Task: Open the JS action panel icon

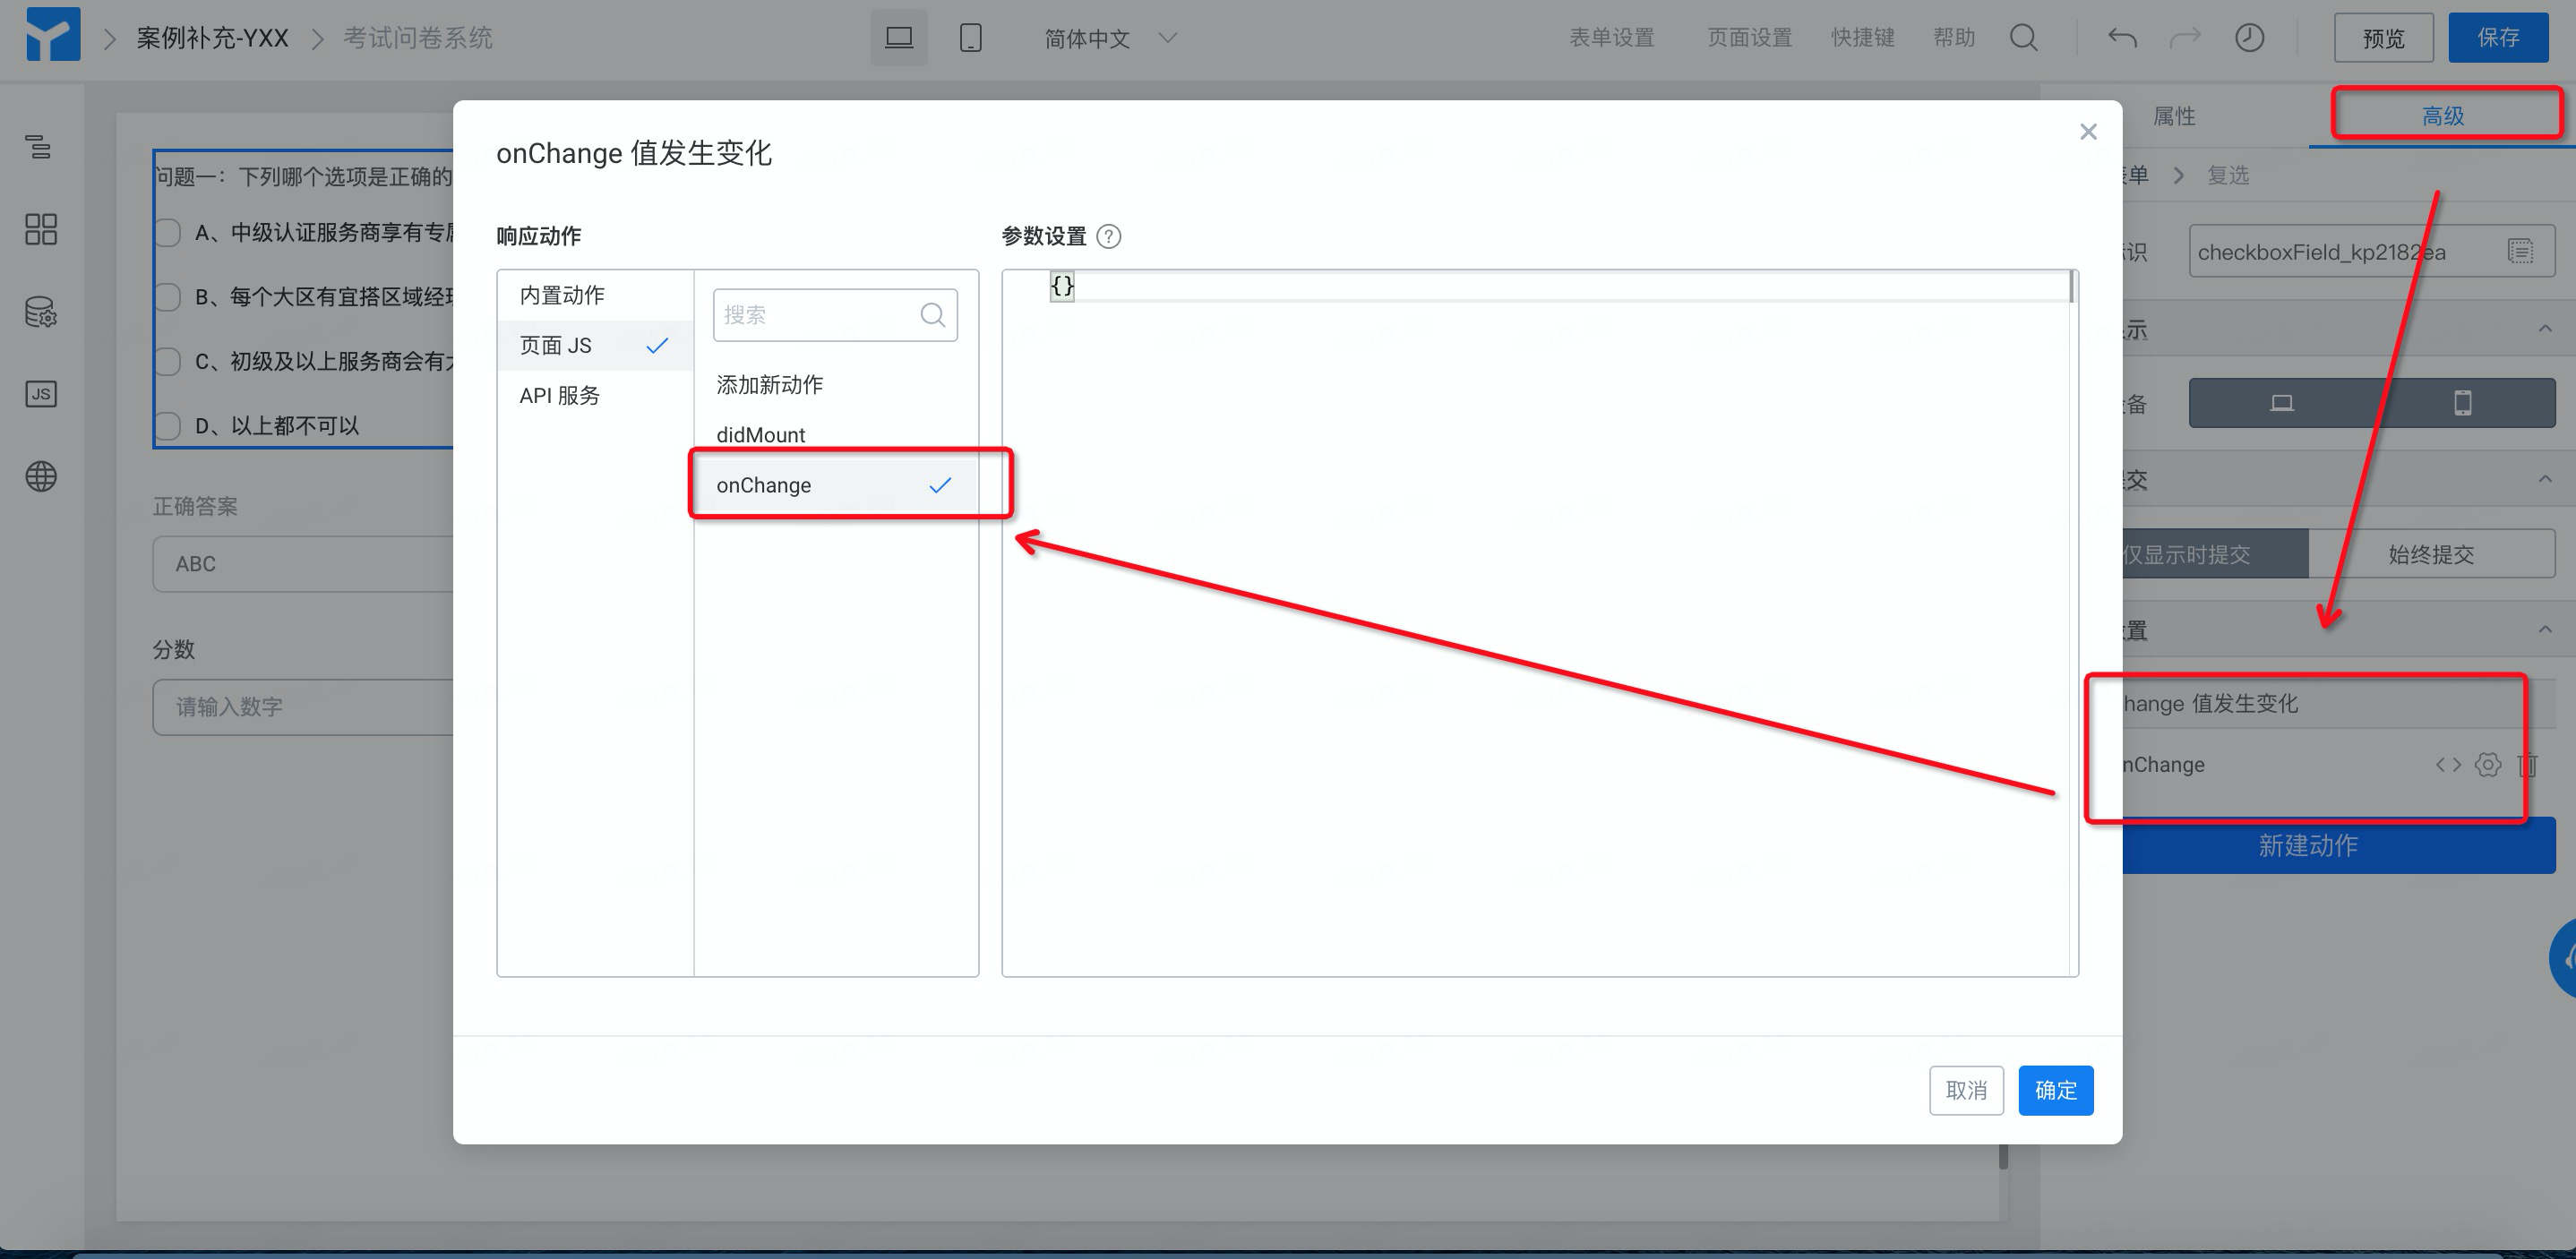Action: tap(40, 394)
